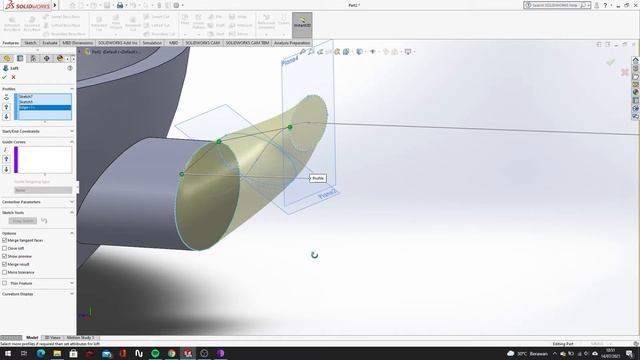This screenshot has width=640, height=360.
Task: Open DisplayManager color ball tab icon
Action: click(x=60, y=58)
